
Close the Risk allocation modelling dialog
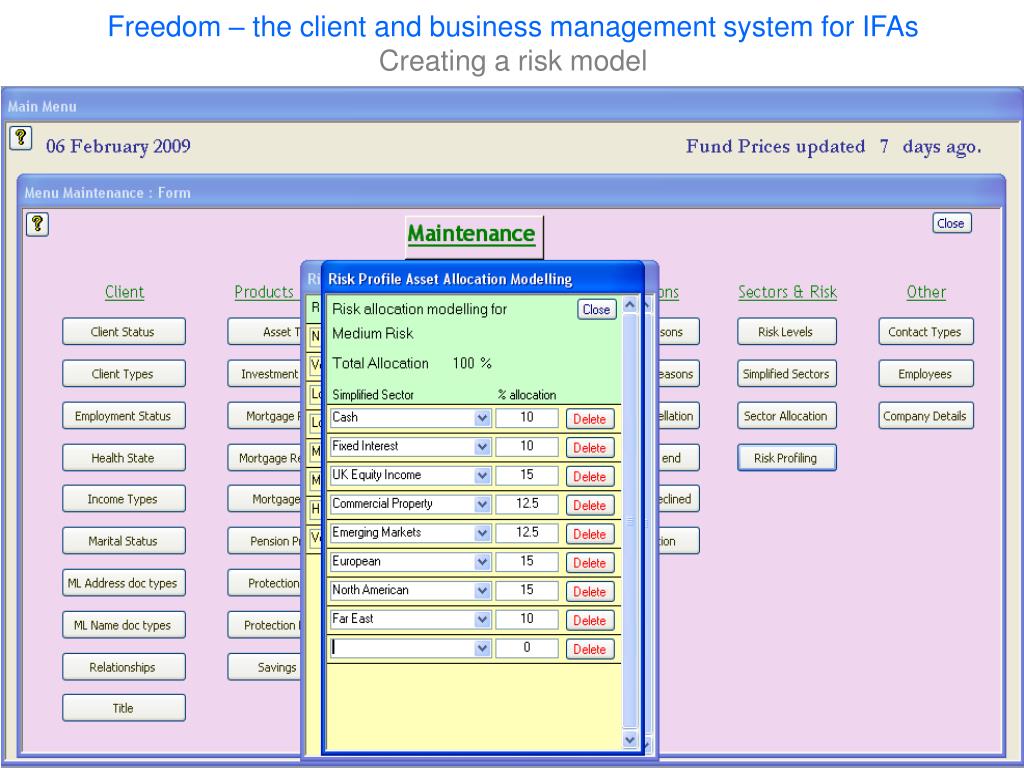coord(596,309)
